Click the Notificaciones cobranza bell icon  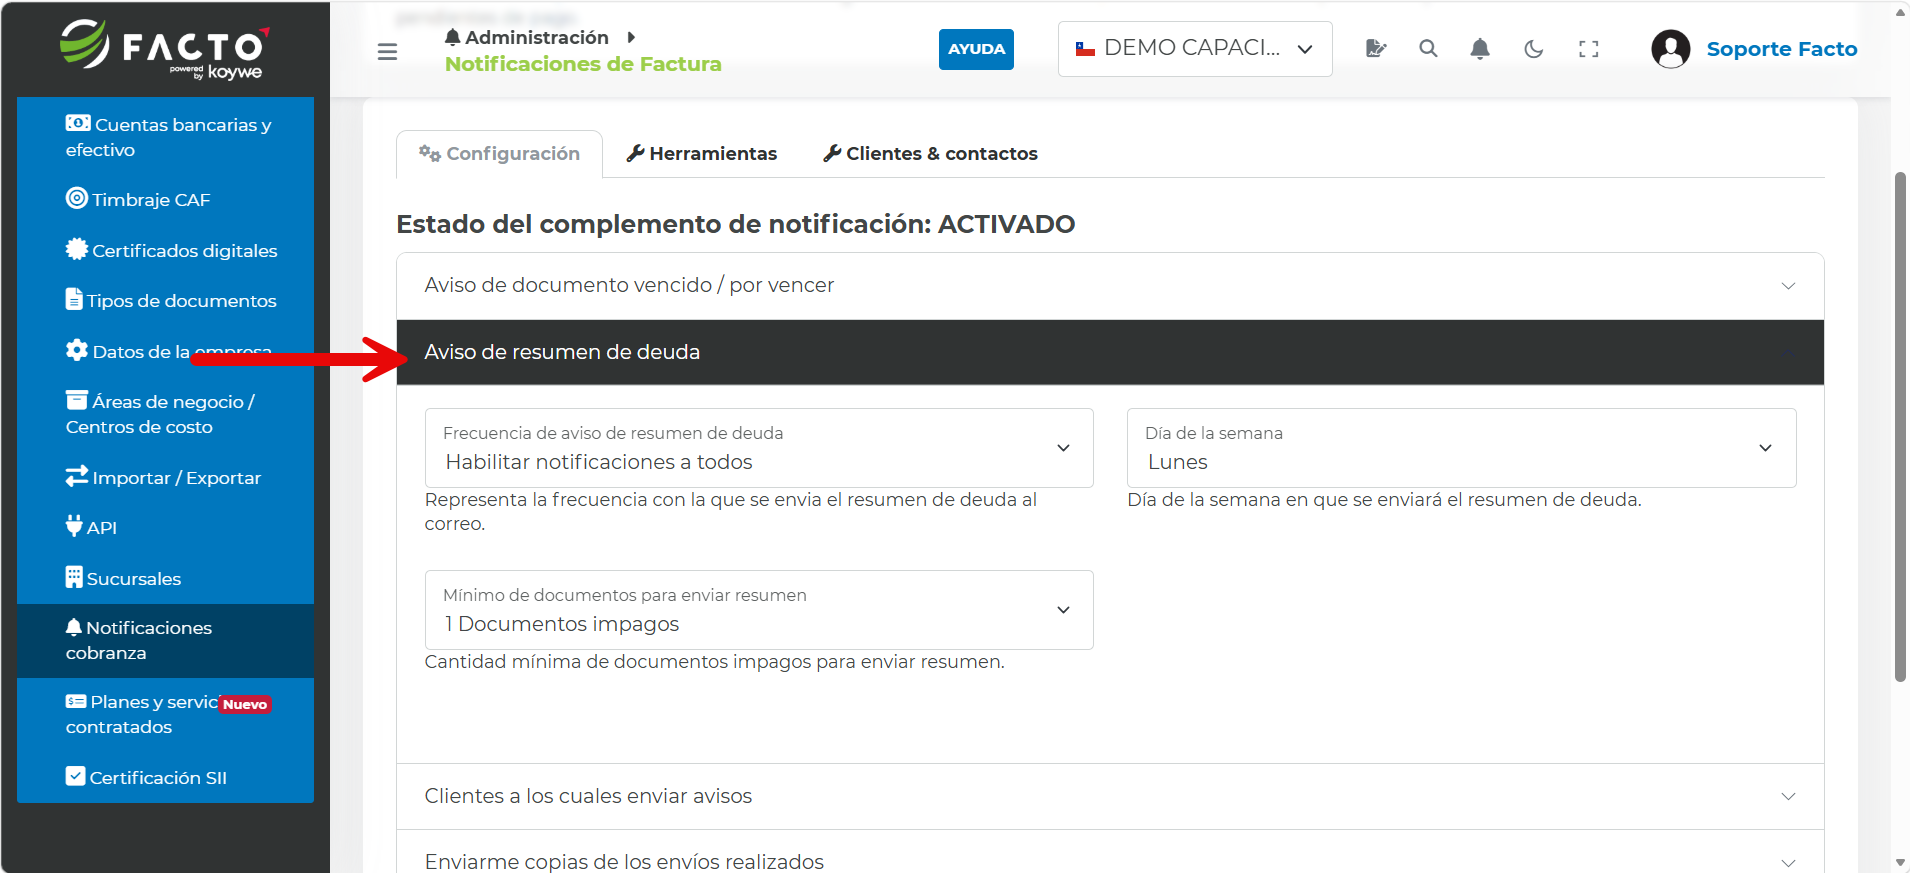[x=74, y=627]
